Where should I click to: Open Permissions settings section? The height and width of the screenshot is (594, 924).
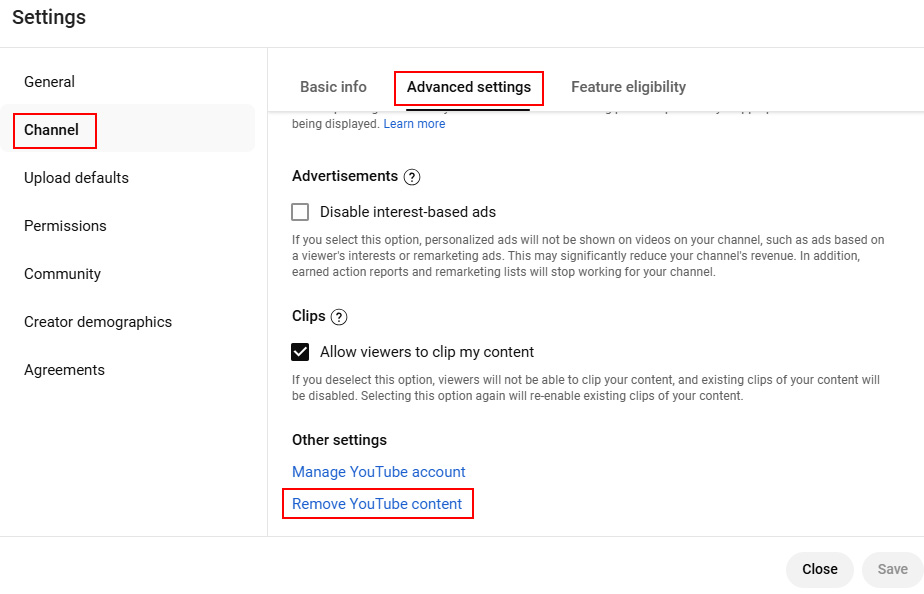point(65,226)
